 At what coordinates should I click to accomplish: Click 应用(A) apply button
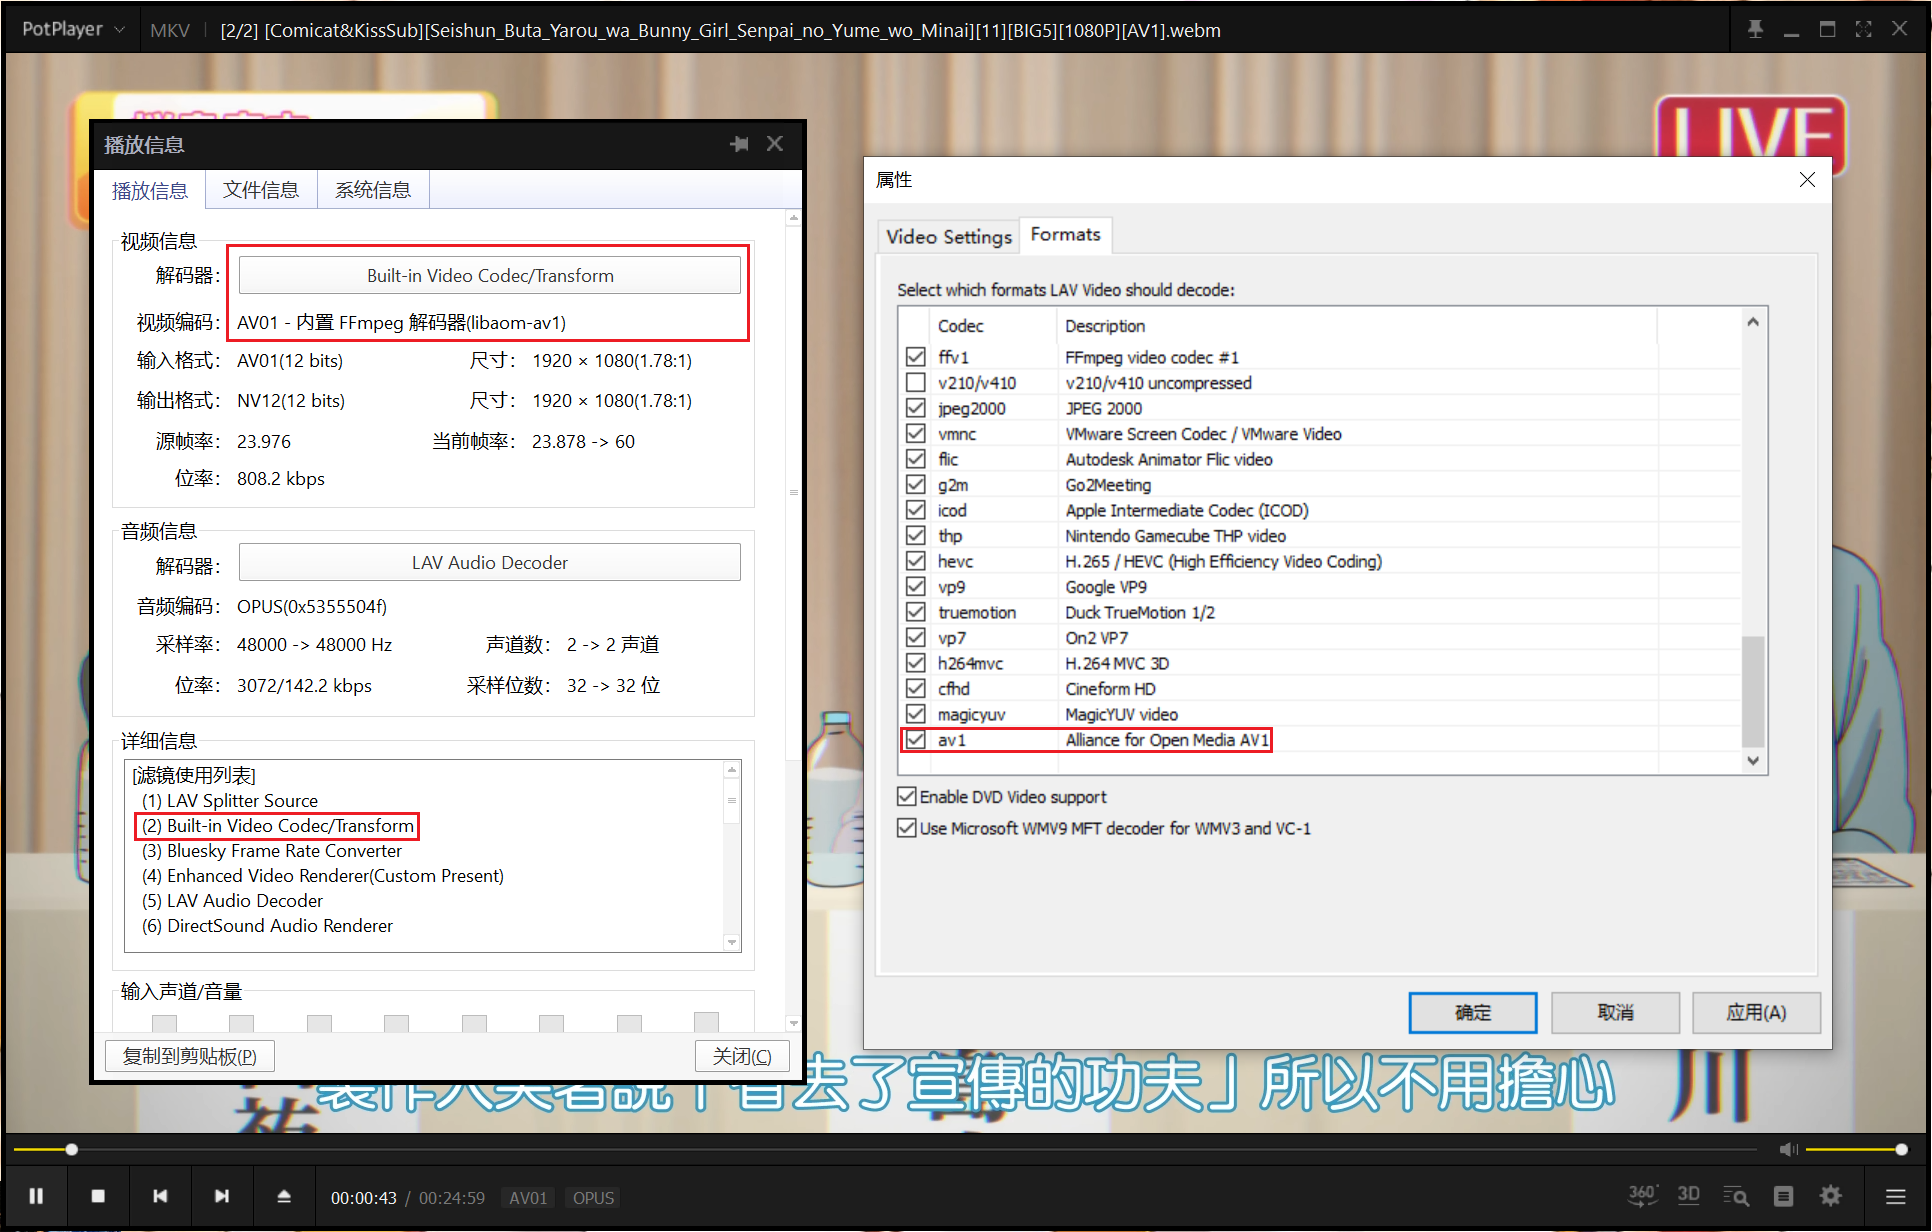point(1756,1012)
